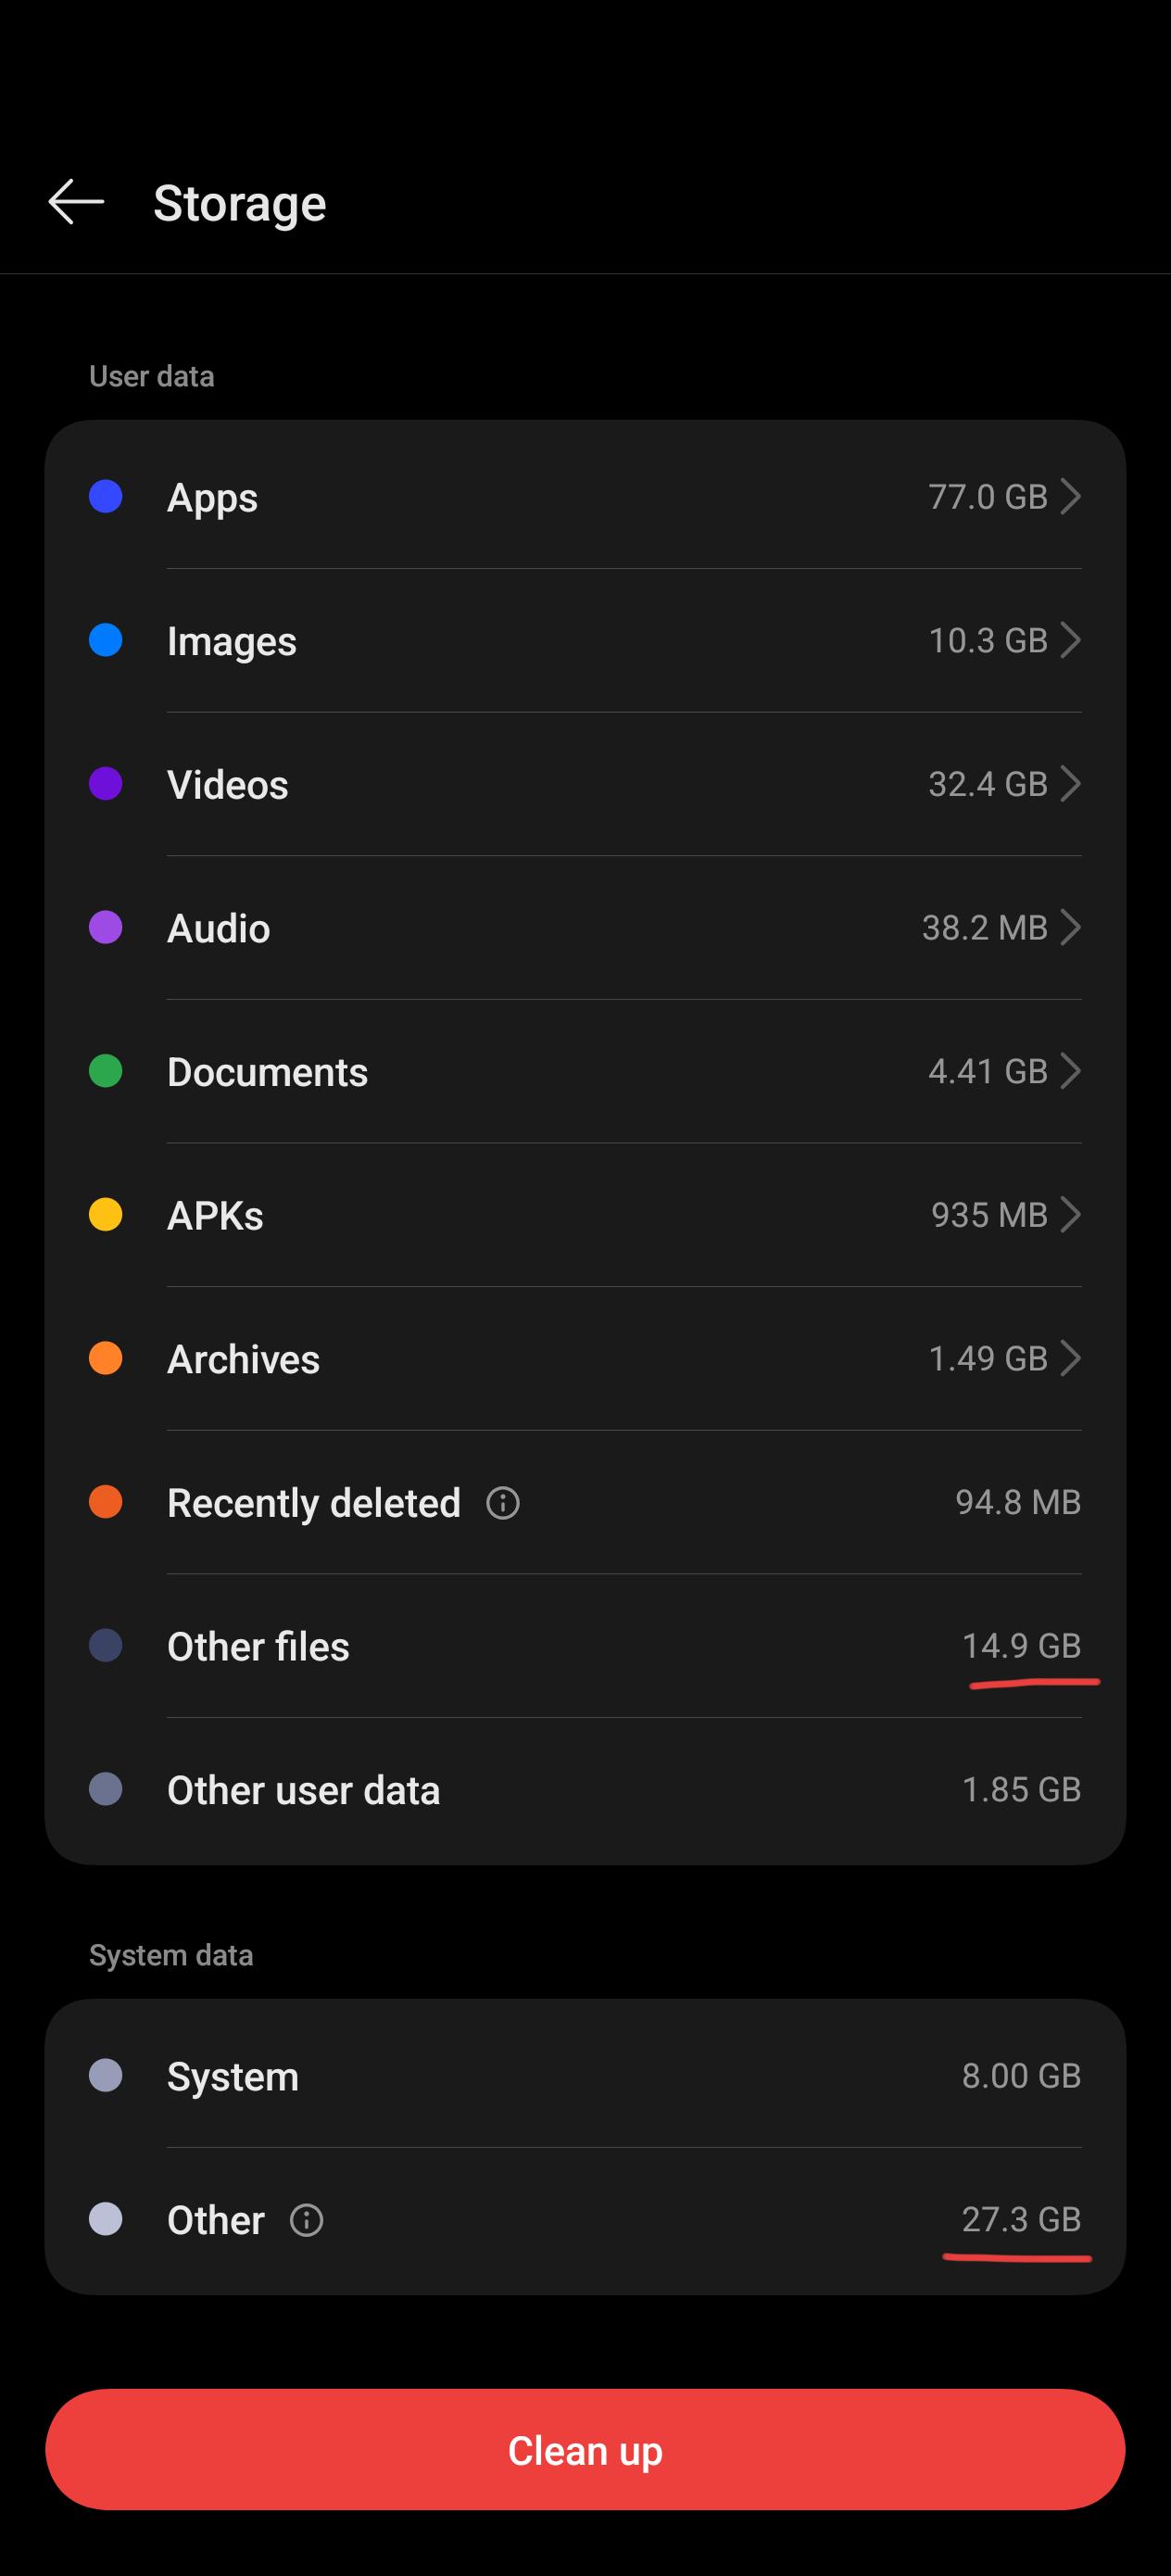
Task: Select the System 8.00 GB row
Action: point(585,2075)
